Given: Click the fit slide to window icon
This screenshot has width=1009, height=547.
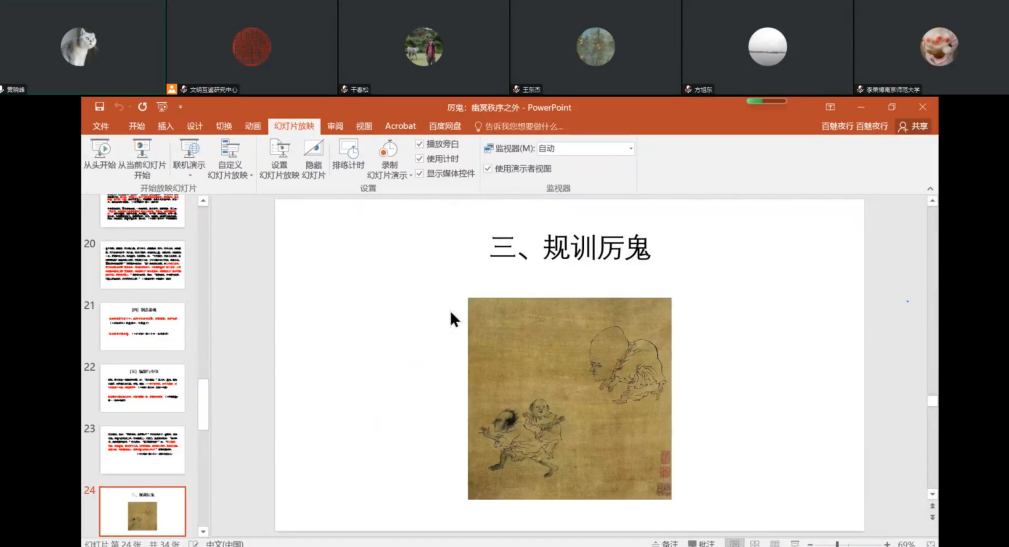Looking at the screenshot, I should 930,544.
